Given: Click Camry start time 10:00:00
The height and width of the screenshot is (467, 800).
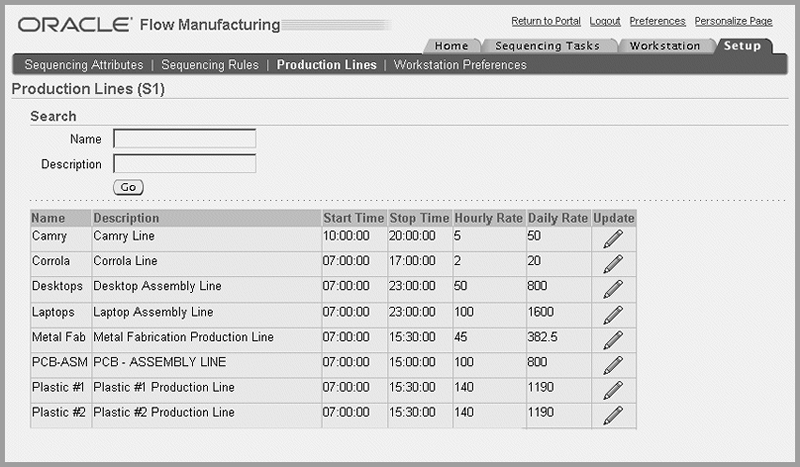Looking at the screenshot, I should (346, 236).
